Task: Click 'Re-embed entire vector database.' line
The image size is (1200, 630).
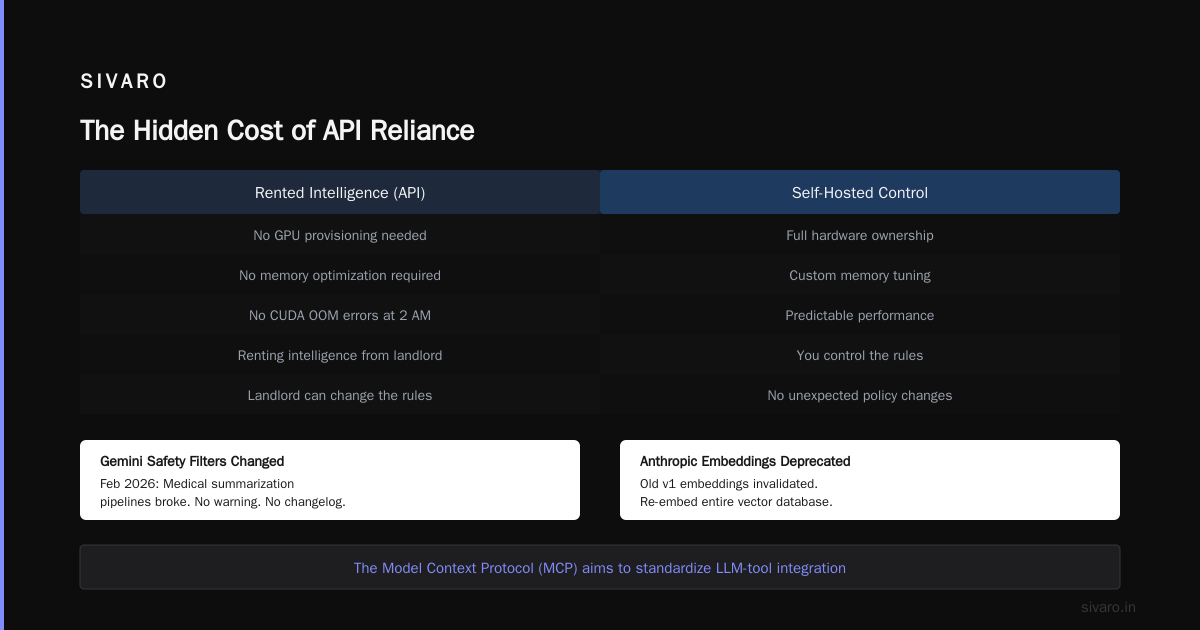Action: (x=736, y=501)
